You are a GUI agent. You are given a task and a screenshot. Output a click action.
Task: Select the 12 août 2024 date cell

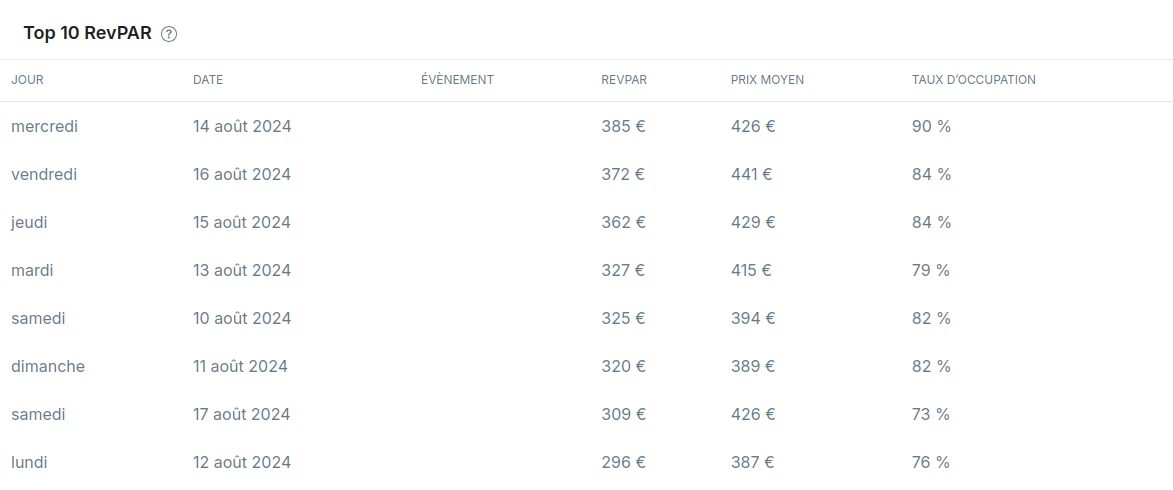click(242, 463)
